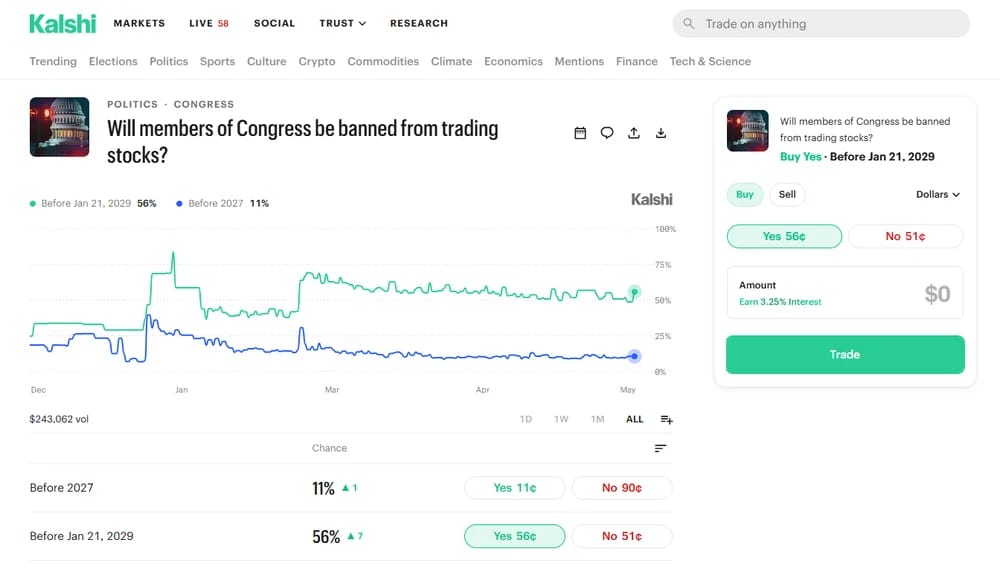1000x571 pixels.
Task: Click Yes 11¢ for Before 2027
Action: [x=515, y=488]
